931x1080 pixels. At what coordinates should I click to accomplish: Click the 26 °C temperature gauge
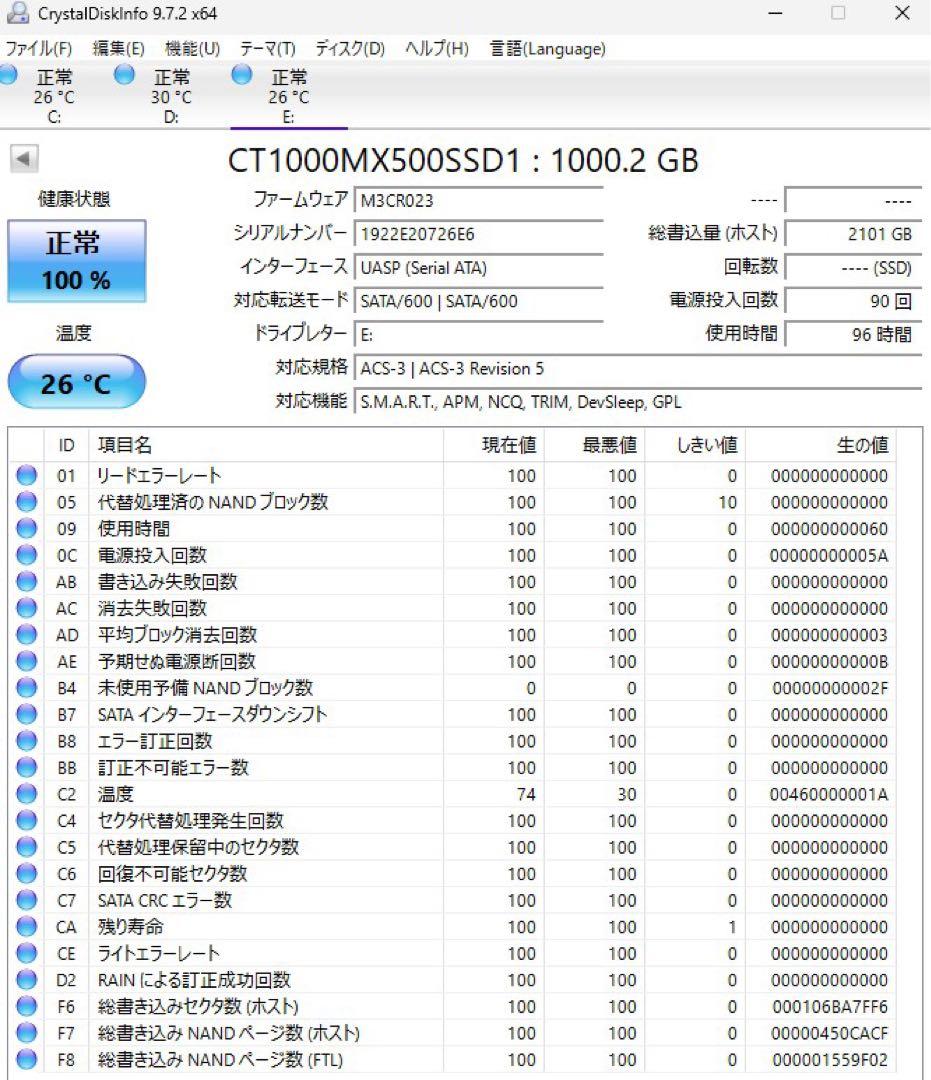[76, 381]
